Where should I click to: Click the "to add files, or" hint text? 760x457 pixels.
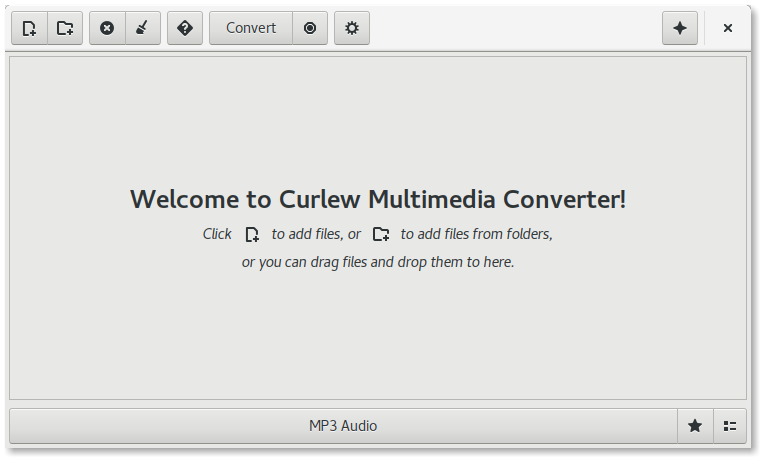[x=316, y=234]
